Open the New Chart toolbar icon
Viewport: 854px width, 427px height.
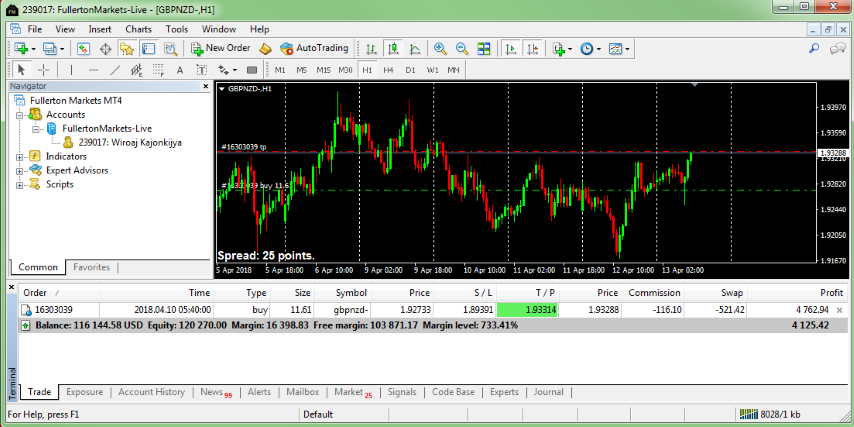pos(22,48)
